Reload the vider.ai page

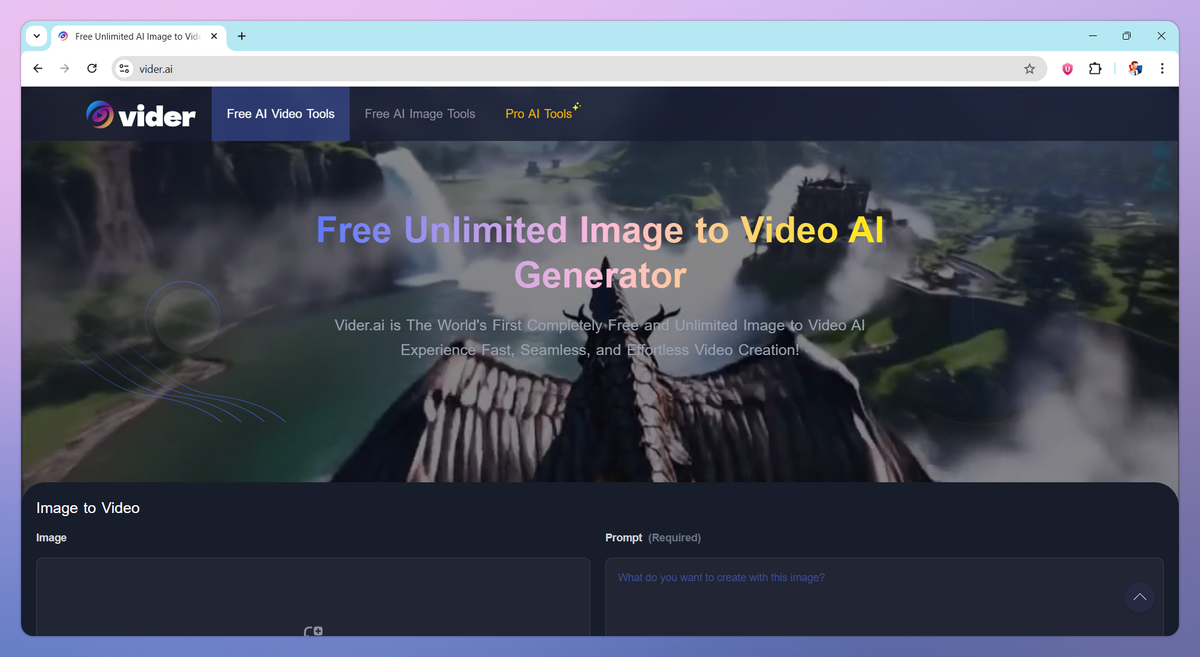(x=92, y=69)
